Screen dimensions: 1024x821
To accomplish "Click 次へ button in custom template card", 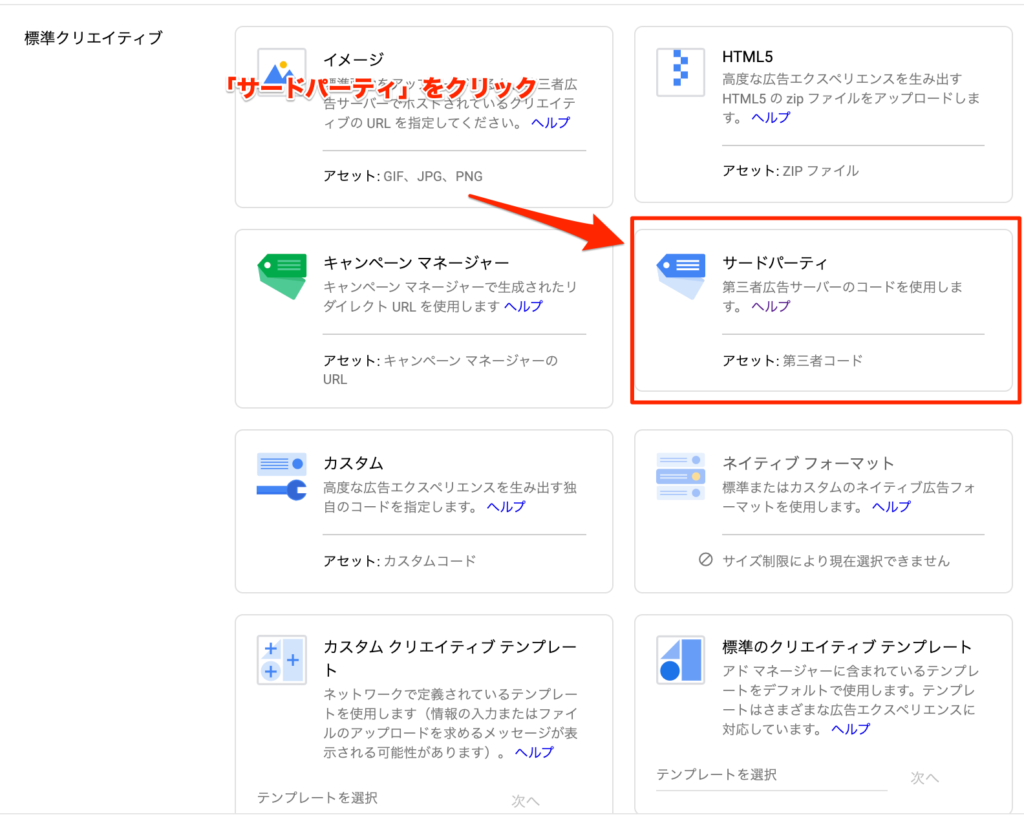I will [x=526, y=801].
